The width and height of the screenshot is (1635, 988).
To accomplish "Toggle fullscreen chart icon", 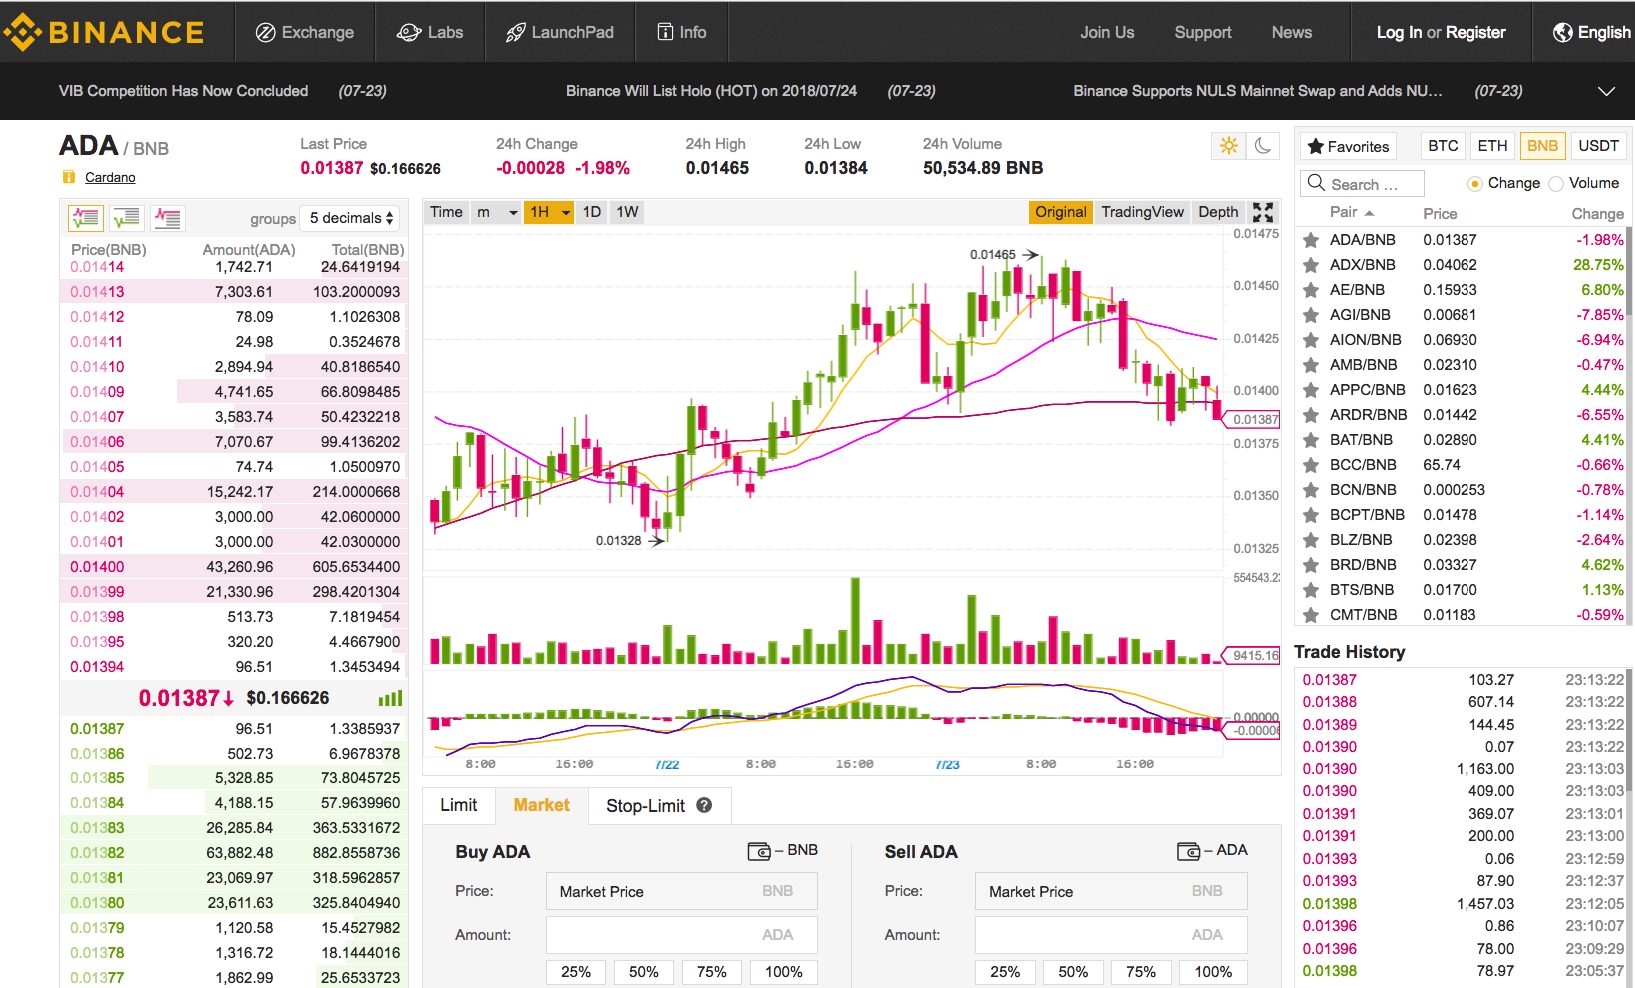I will pyautogui.click(x=1263, y=212).
